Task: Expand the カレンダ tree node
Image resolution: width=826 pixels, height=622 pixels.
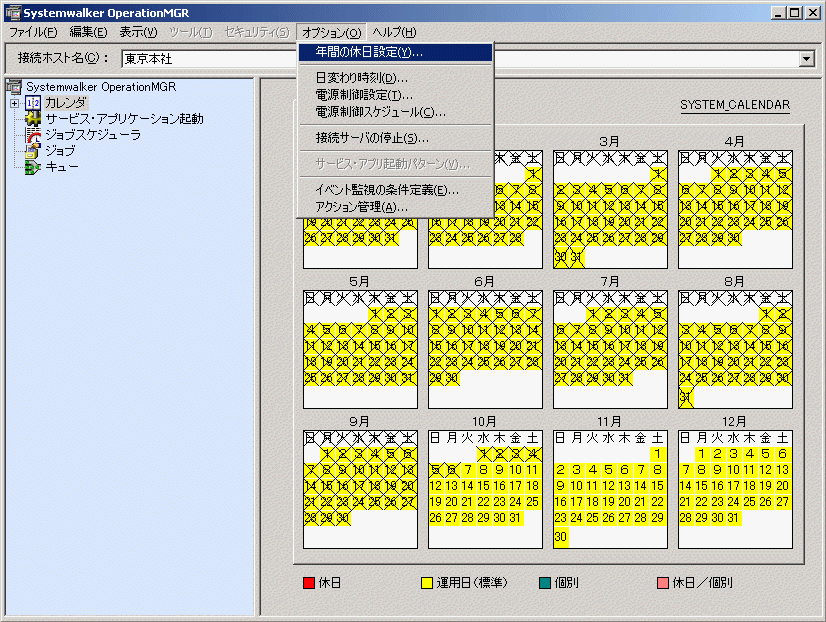Action: point(15,103)
